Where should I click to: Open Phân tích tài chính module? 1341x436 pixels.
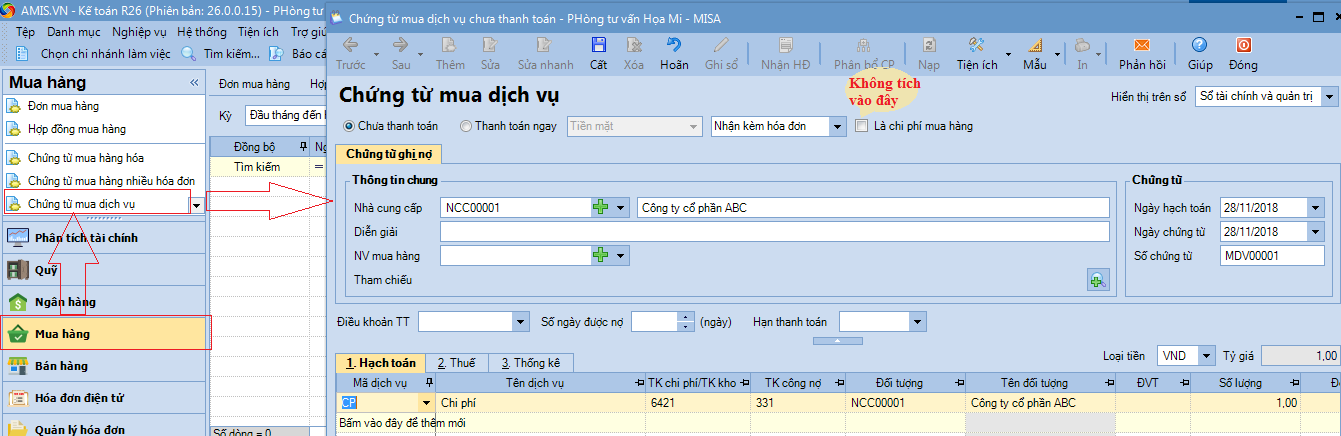[x=105, y=237]
